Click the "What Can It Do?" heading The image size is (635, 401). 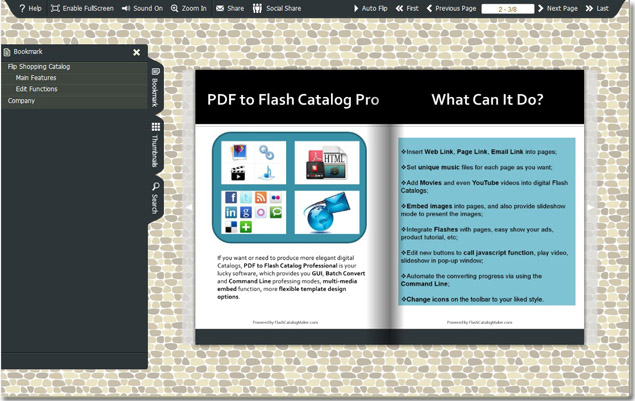487,100
